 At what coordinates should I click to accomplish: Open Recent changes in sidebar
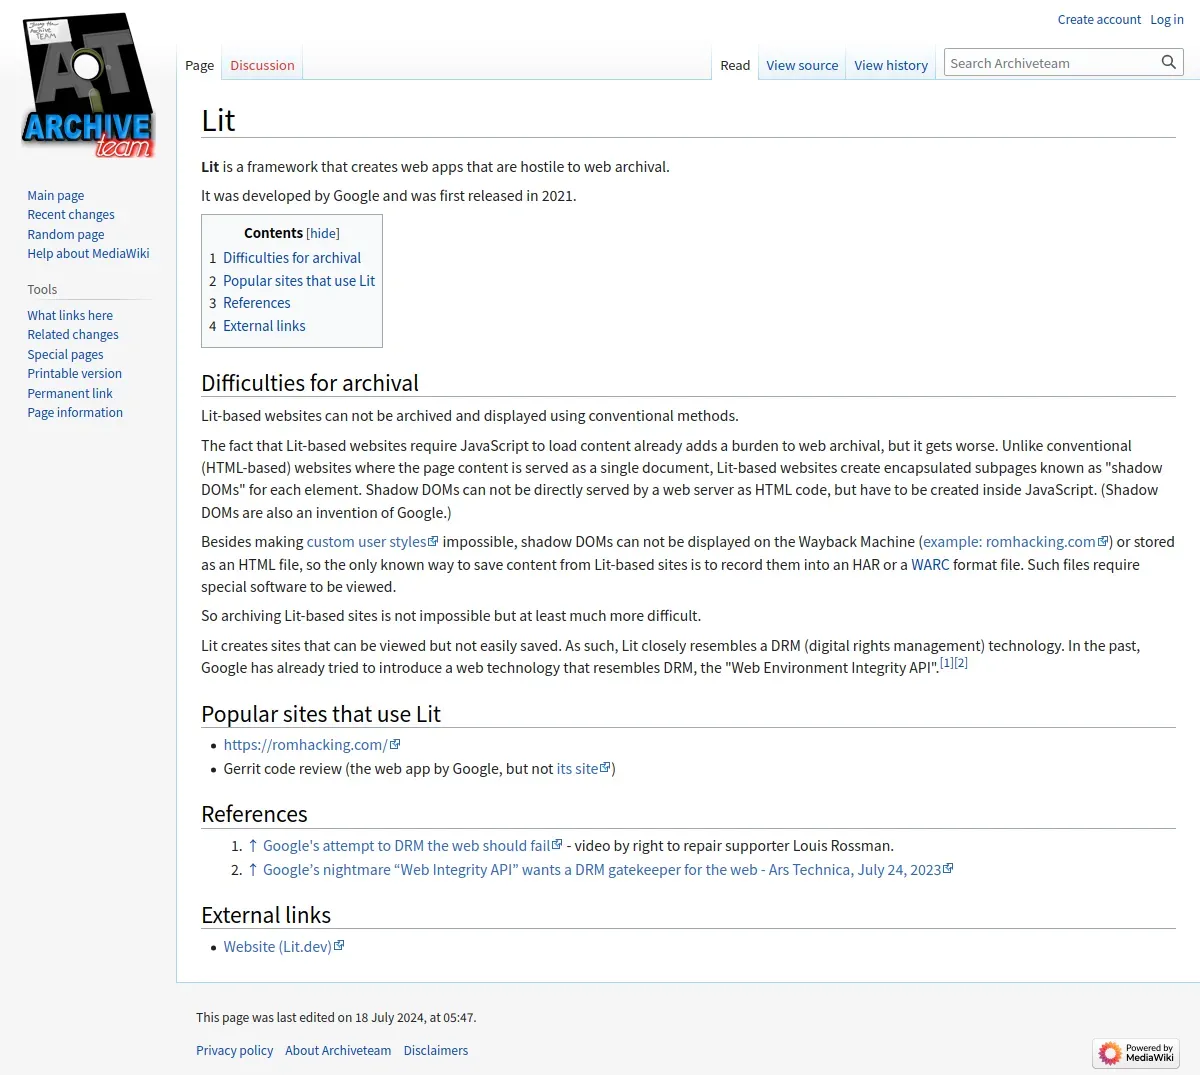[x=71, y=214]
